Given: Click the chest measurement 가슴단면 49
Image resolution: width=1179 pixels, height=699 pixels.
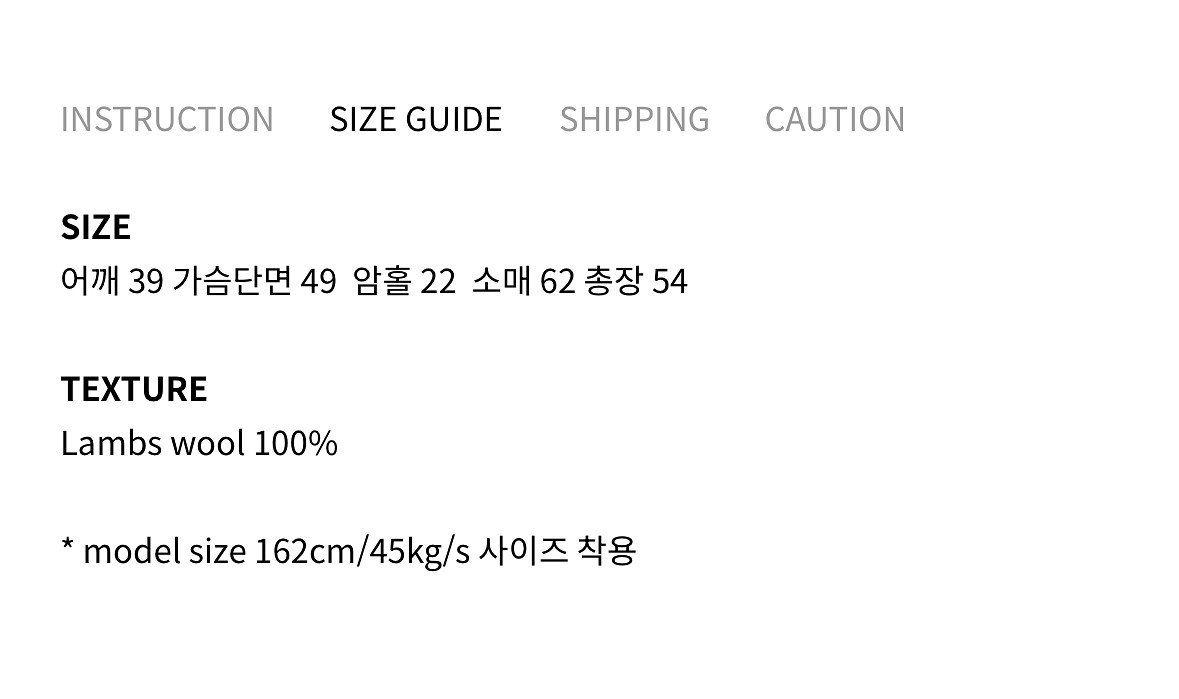Looking at the screenshot, I should tap(254, 282).
